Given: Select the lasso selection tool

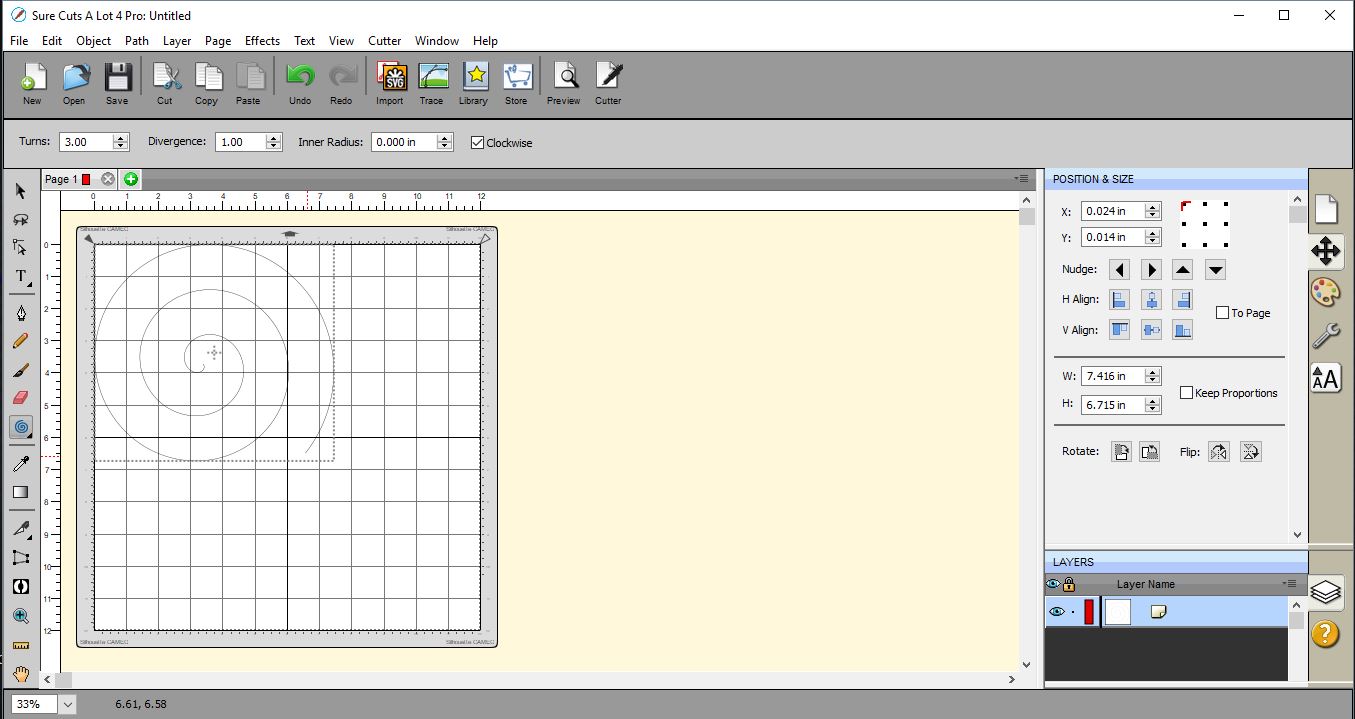Looking at the screenshot, I should (20, 219).
